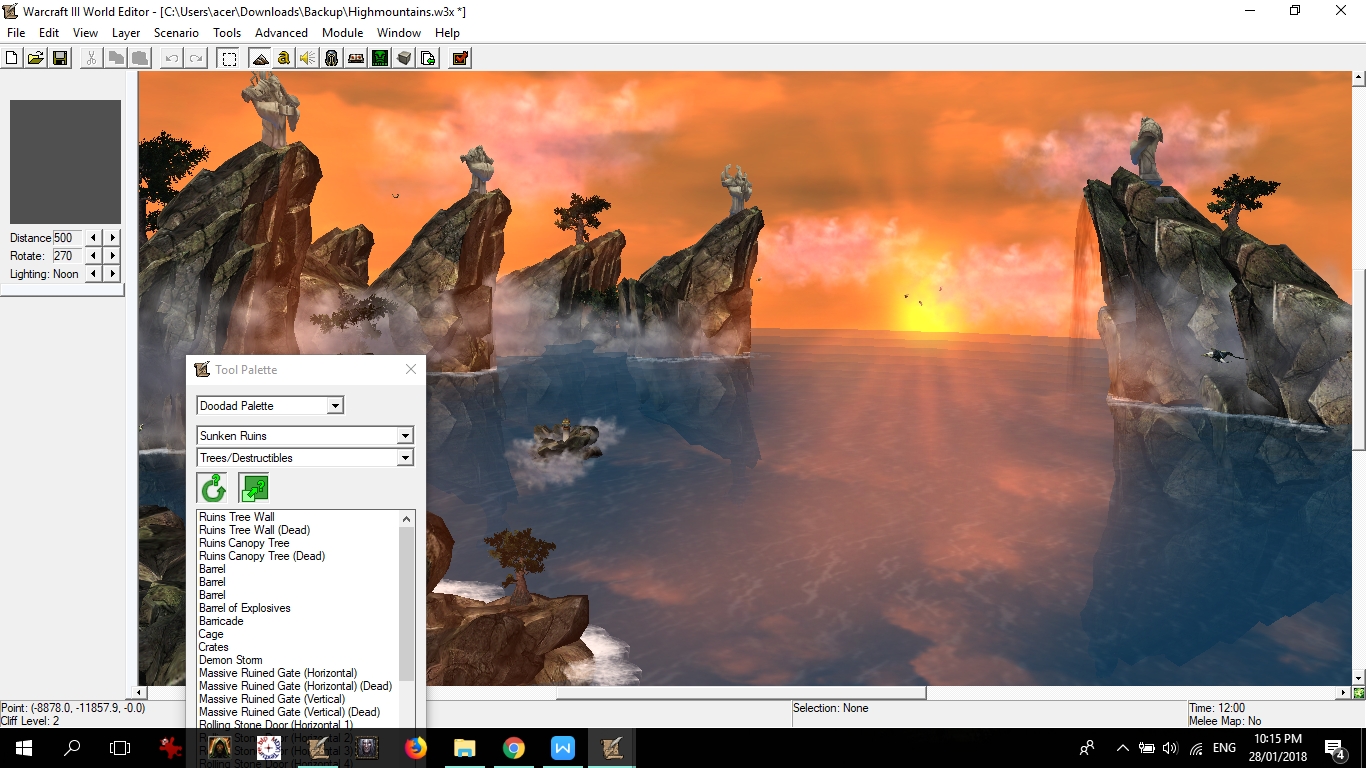Click the gray preview thumbnail panel

coord(65,162)
